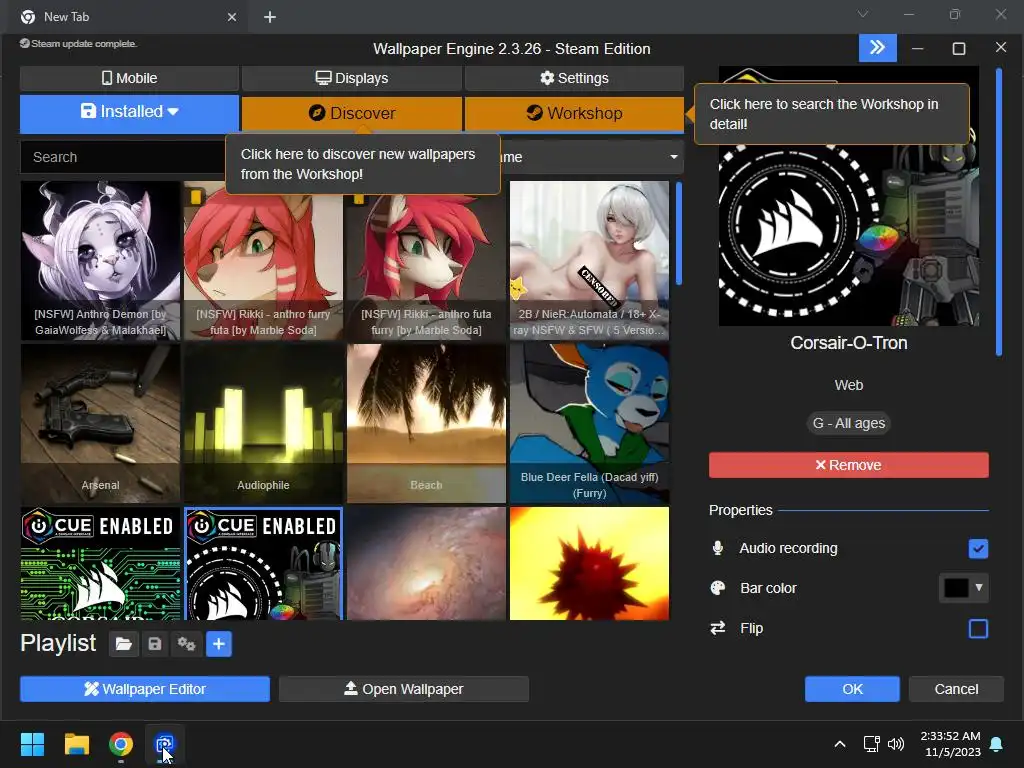The image size is (1024, 768).
Task: Click the Search wallpapers field
Action: 124,157
